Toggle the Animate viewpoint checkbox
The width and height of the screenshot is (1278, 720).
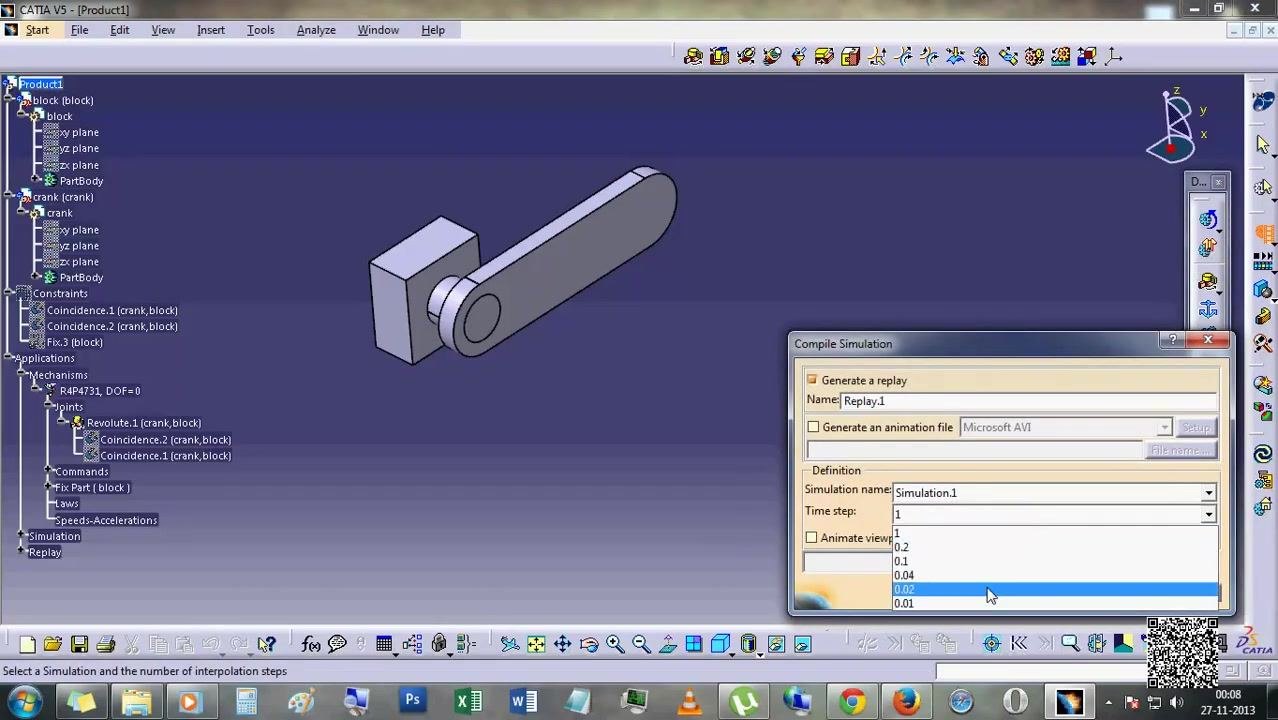click(x=812, y=538)
